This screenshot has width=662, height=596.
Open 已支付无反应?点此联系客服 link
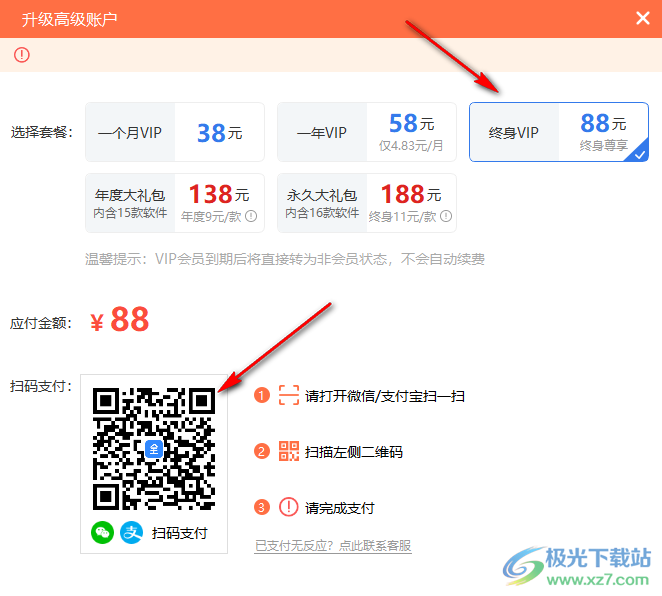[333, 546]
